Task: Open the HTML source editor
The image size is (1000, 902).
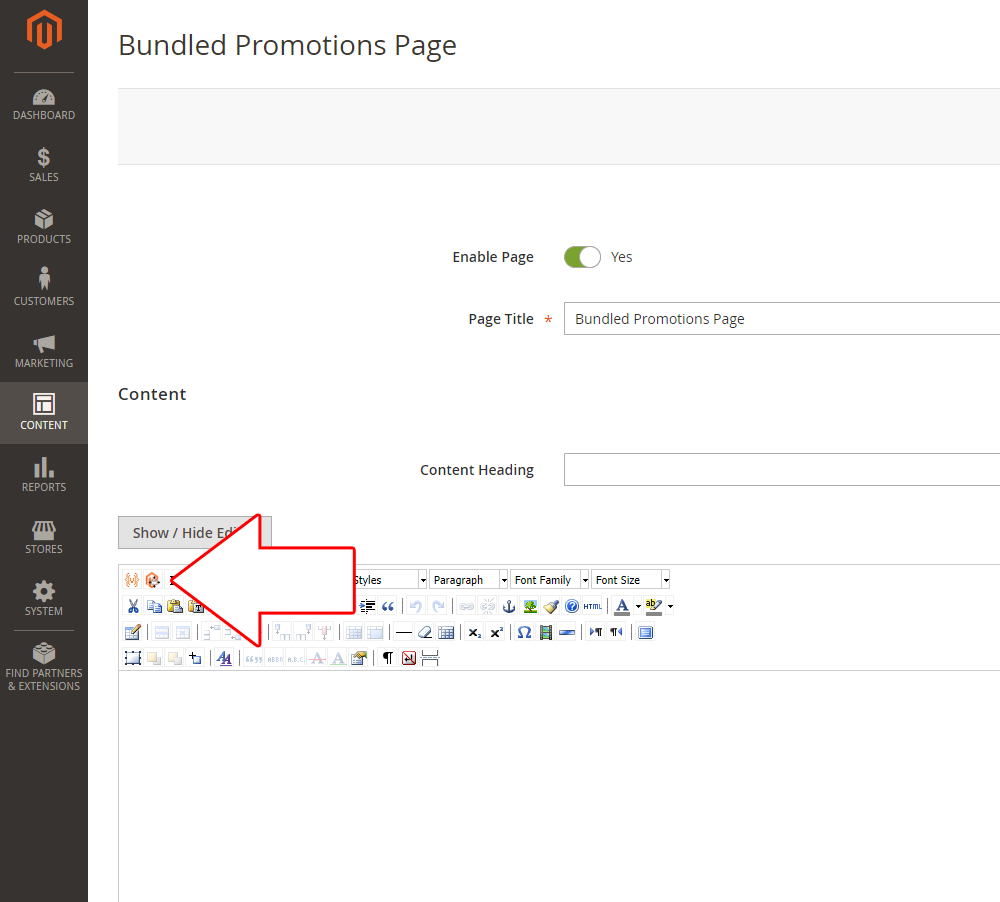Action: (592, 606)
